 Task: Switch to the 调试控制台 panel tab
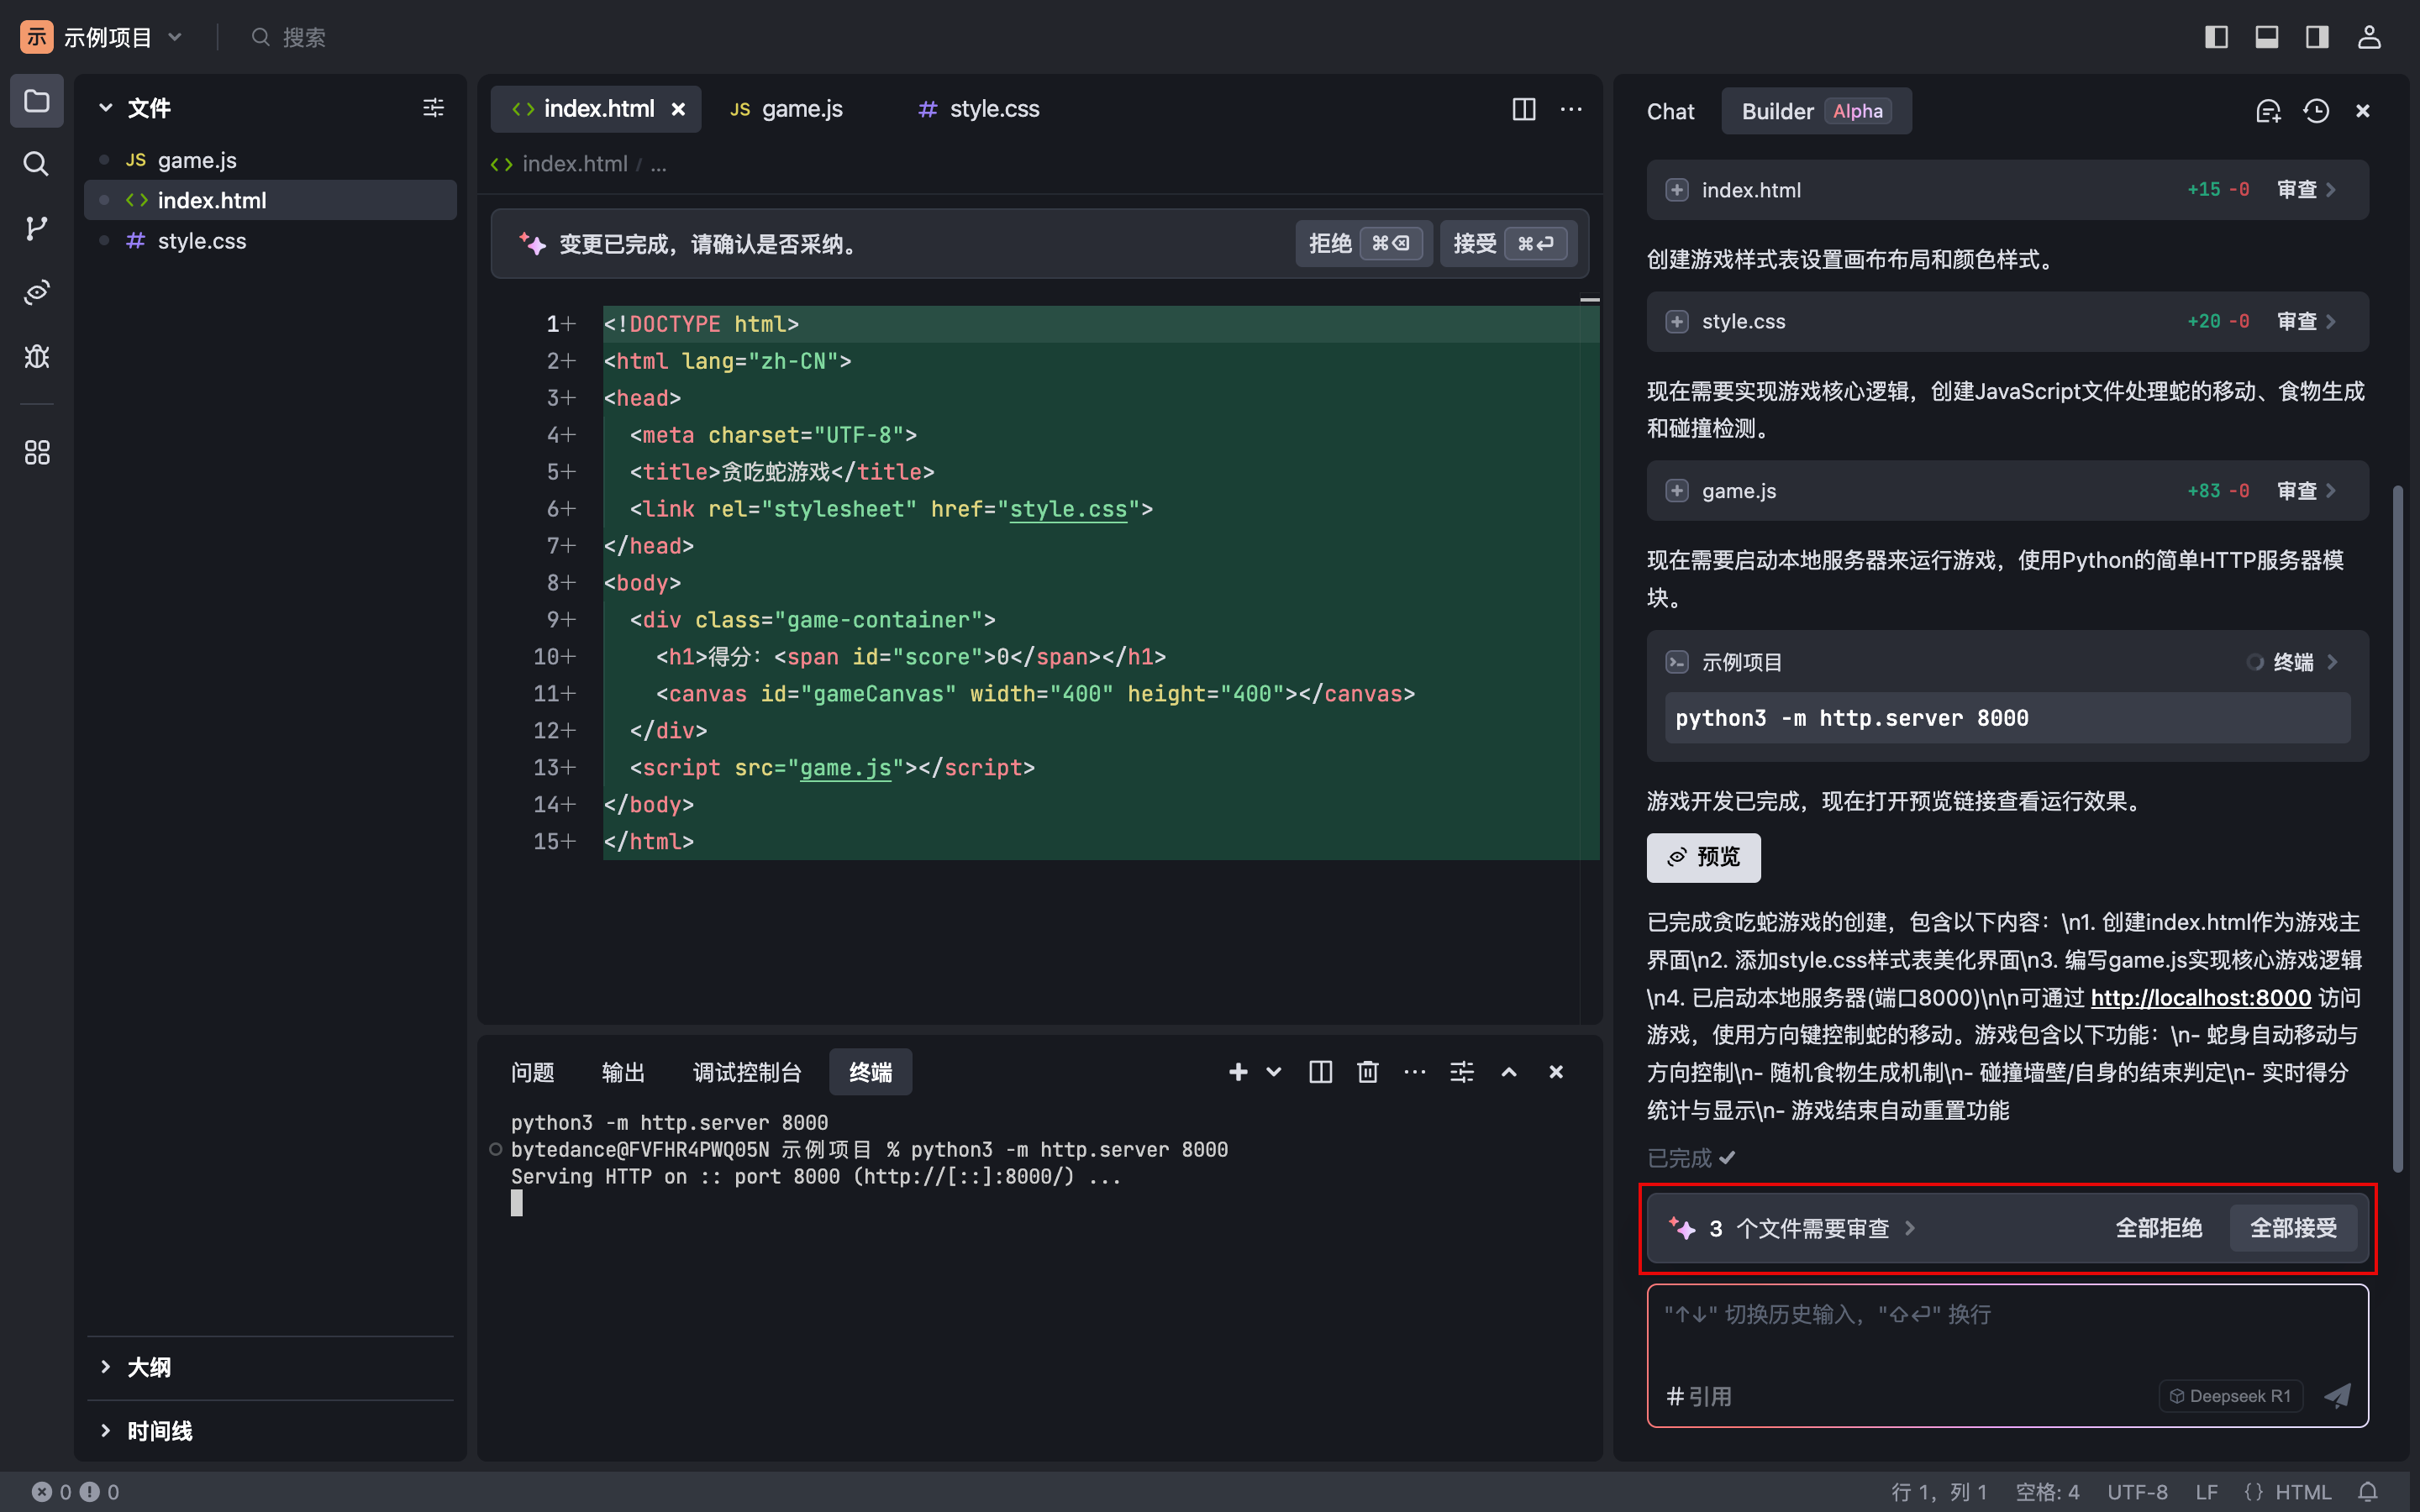click(x=746, y=1072)
